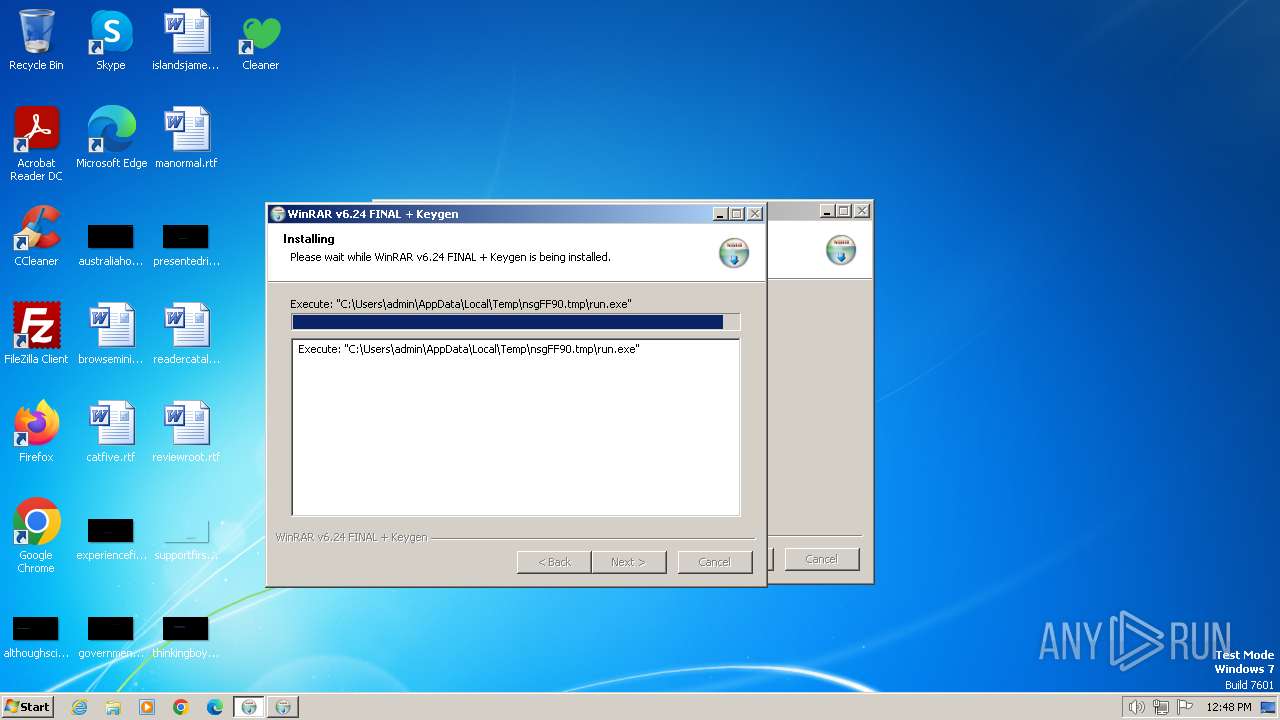The image size is (1280, 720).
Task: Click the install log list box
Action: click(x=516, y=427)
